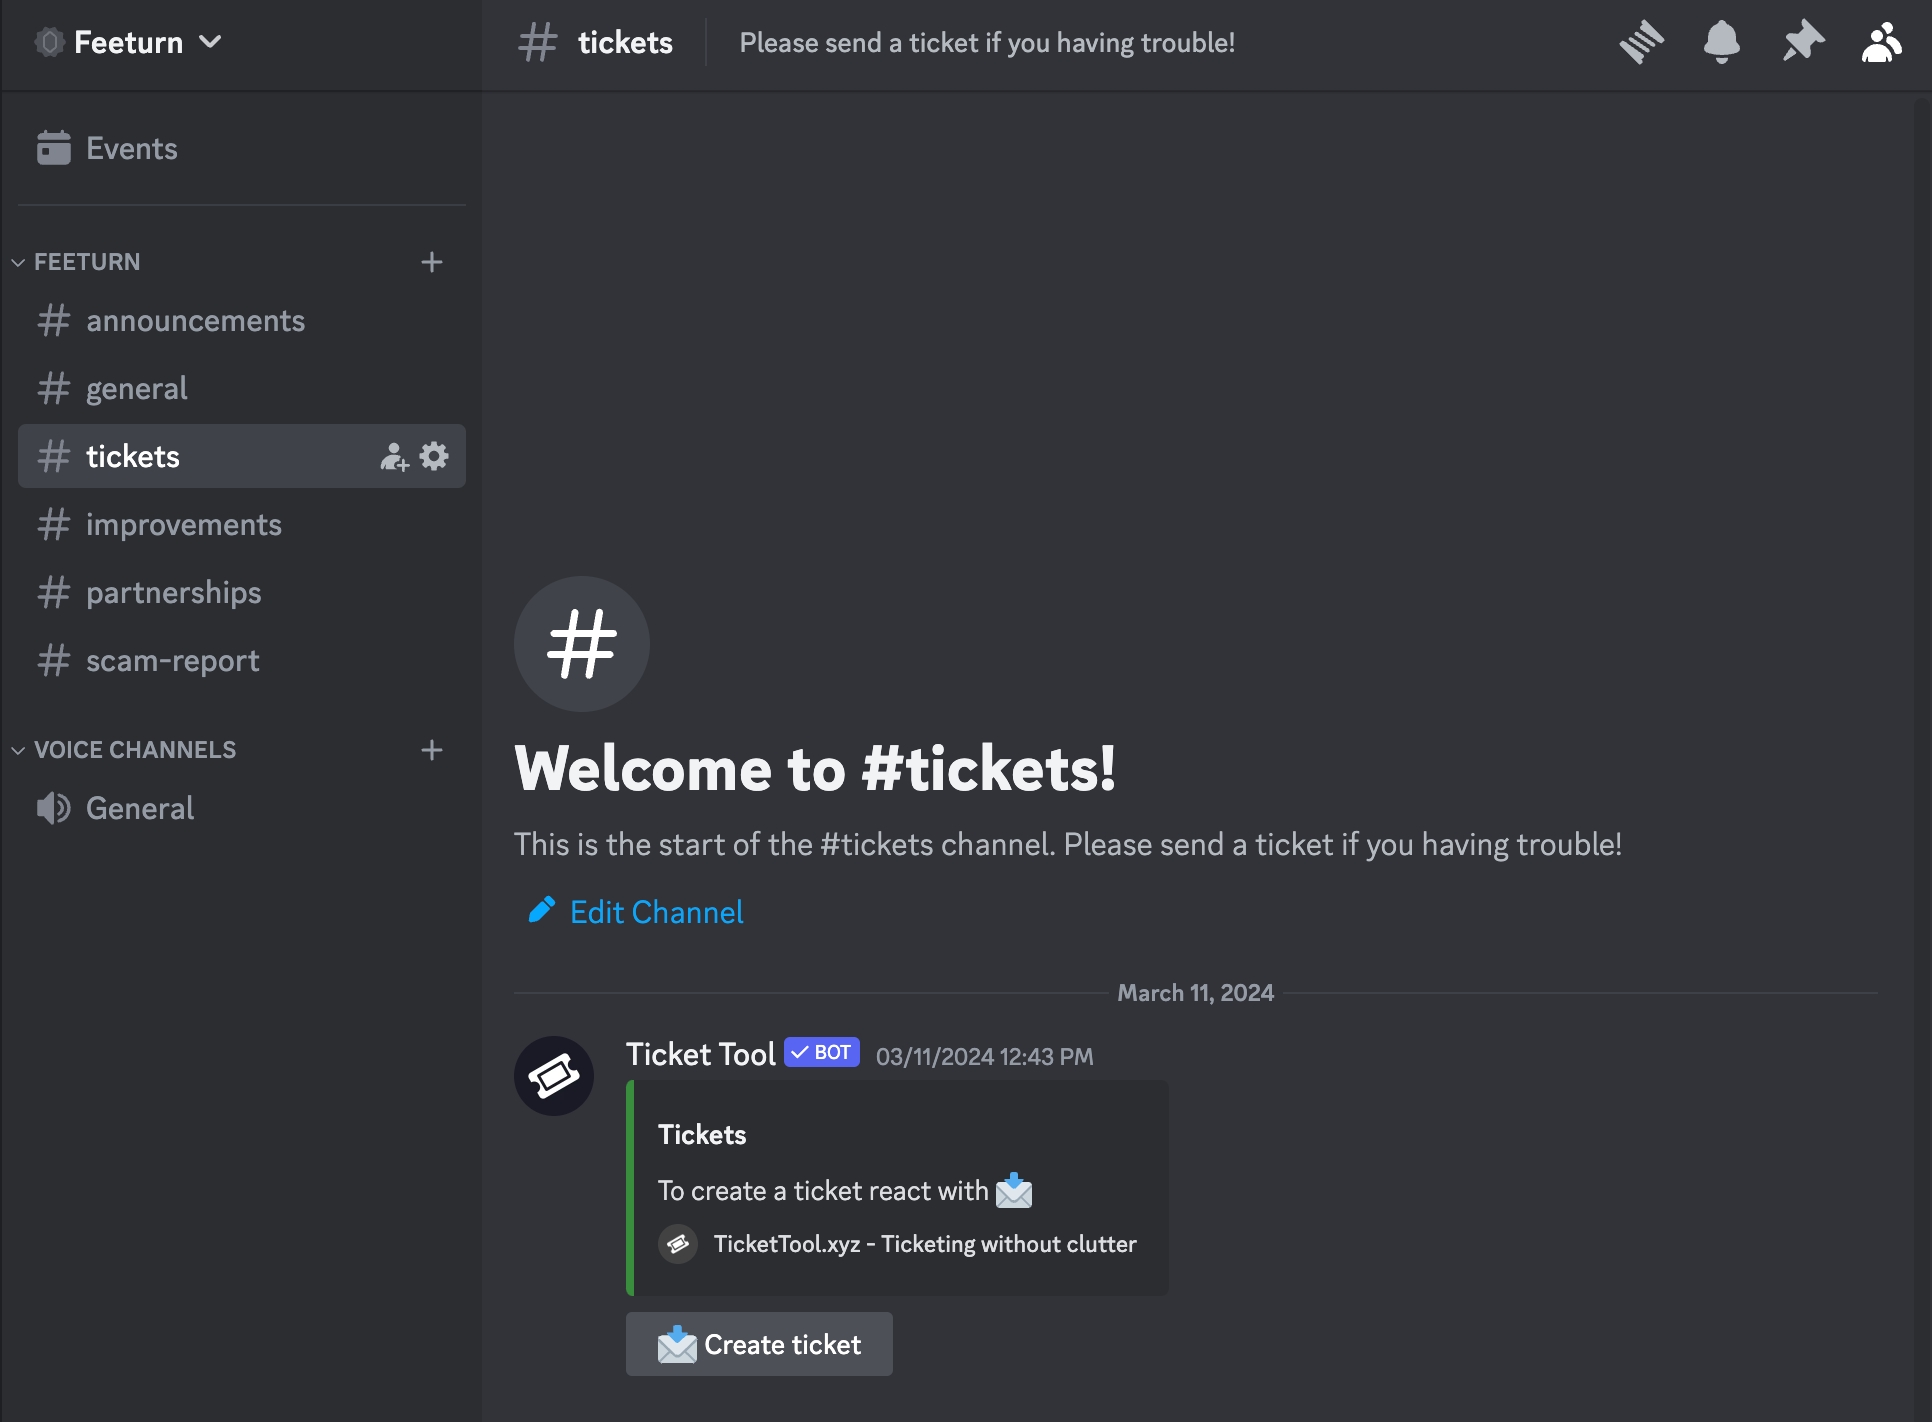The height and width of the screenshot is (1422, 1932).
Task: Collapse the FEETURN category
Action: point(87,262)
